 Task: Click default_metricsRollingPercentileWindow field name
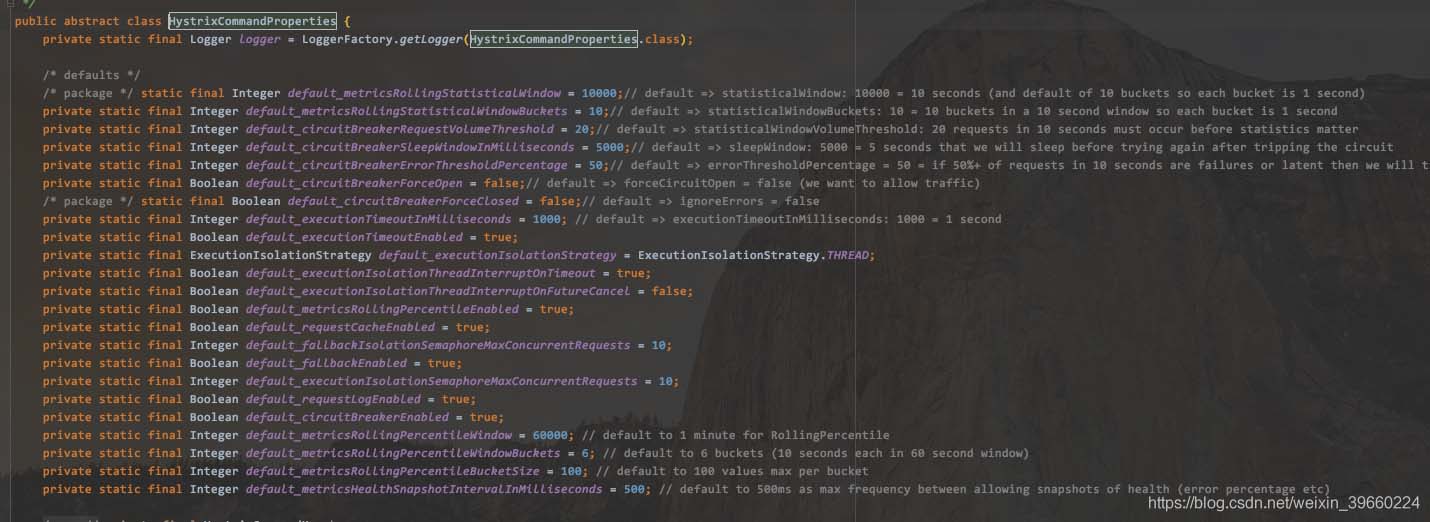point(378,435)
